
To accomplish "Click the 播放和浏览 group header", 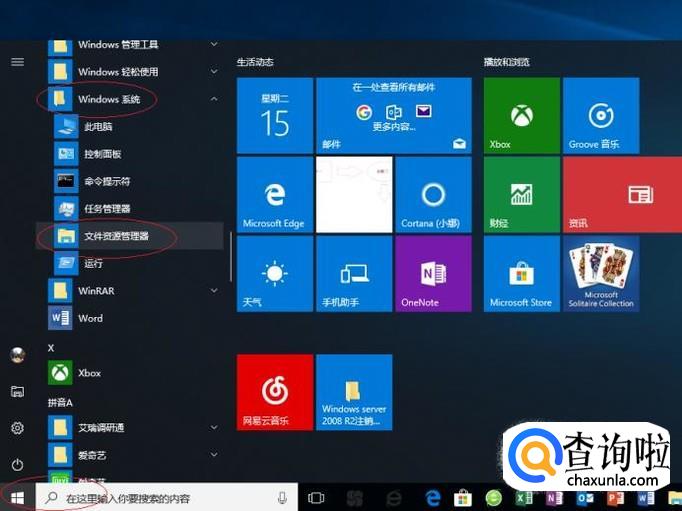I will (507, 62).
